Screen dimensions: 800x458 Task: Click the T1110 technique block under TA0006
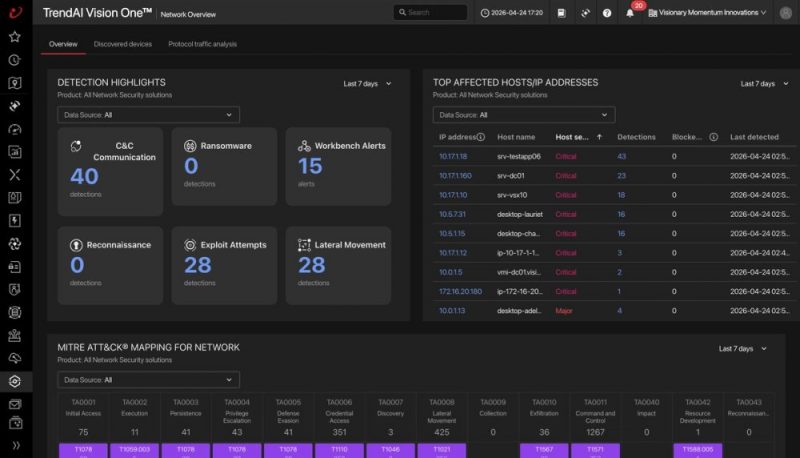point(339,451)
